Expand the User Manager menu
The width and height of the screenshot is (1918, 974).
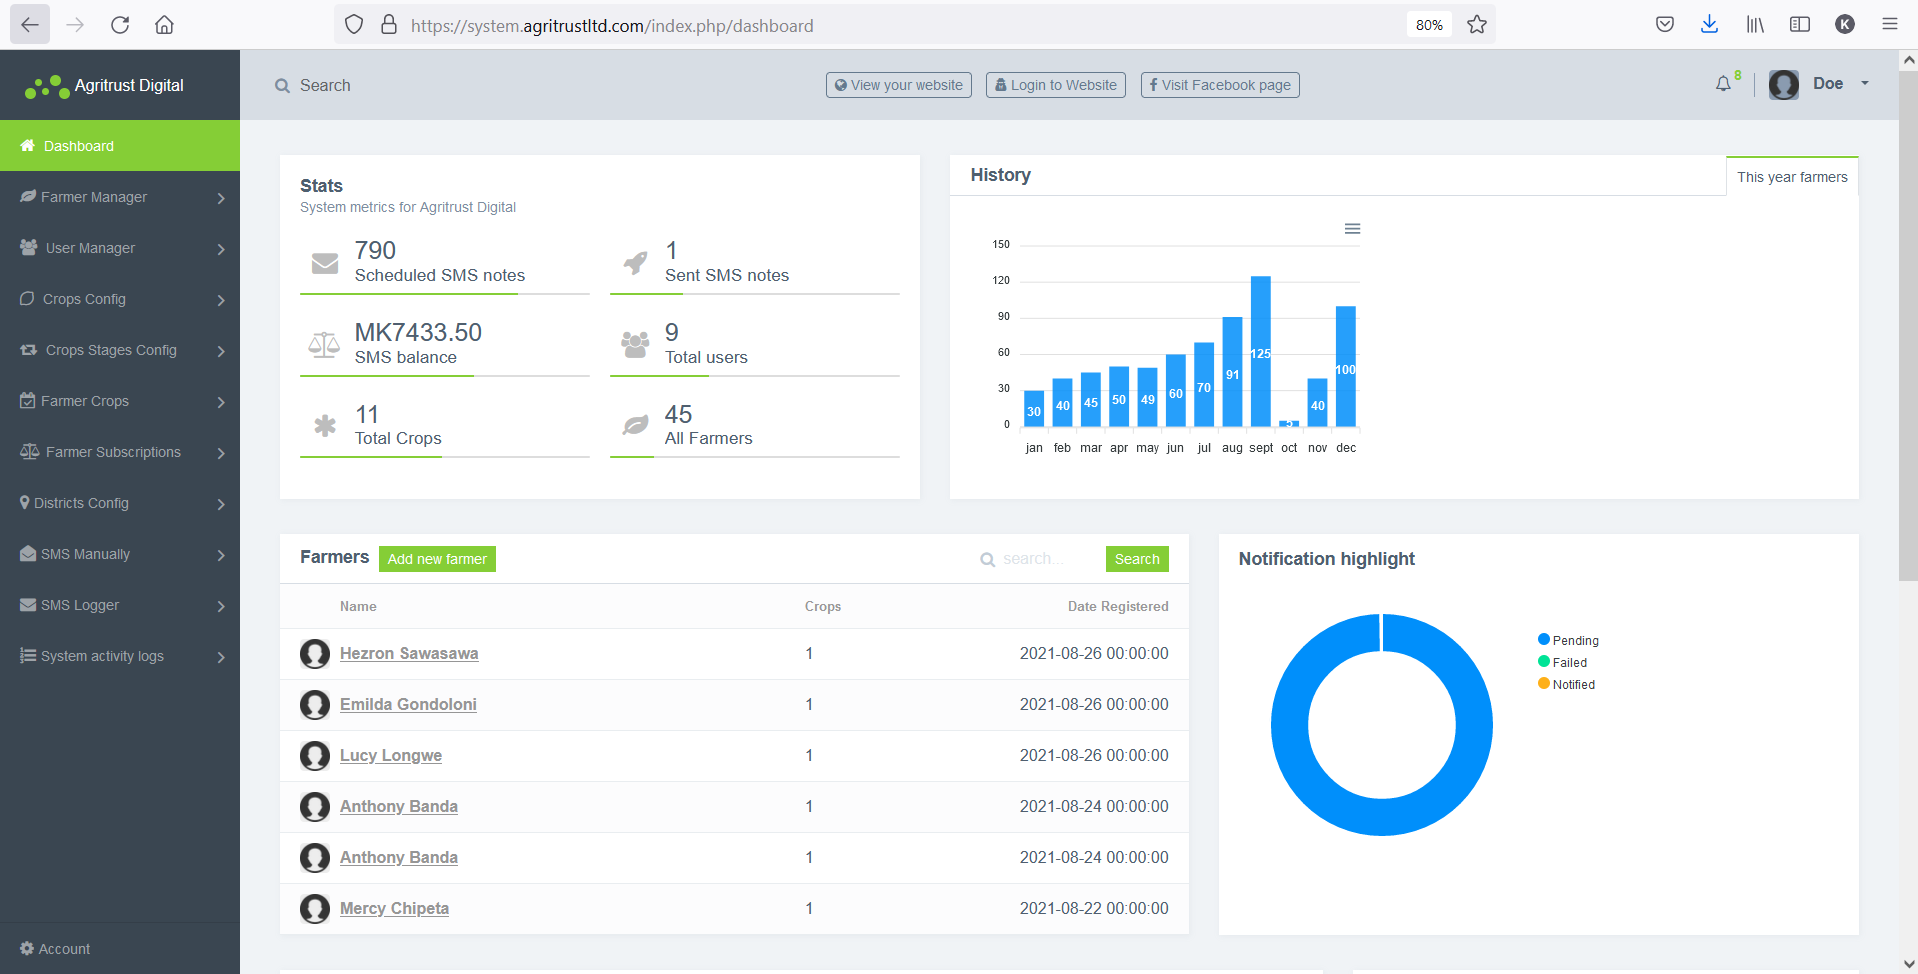[120, 248]
